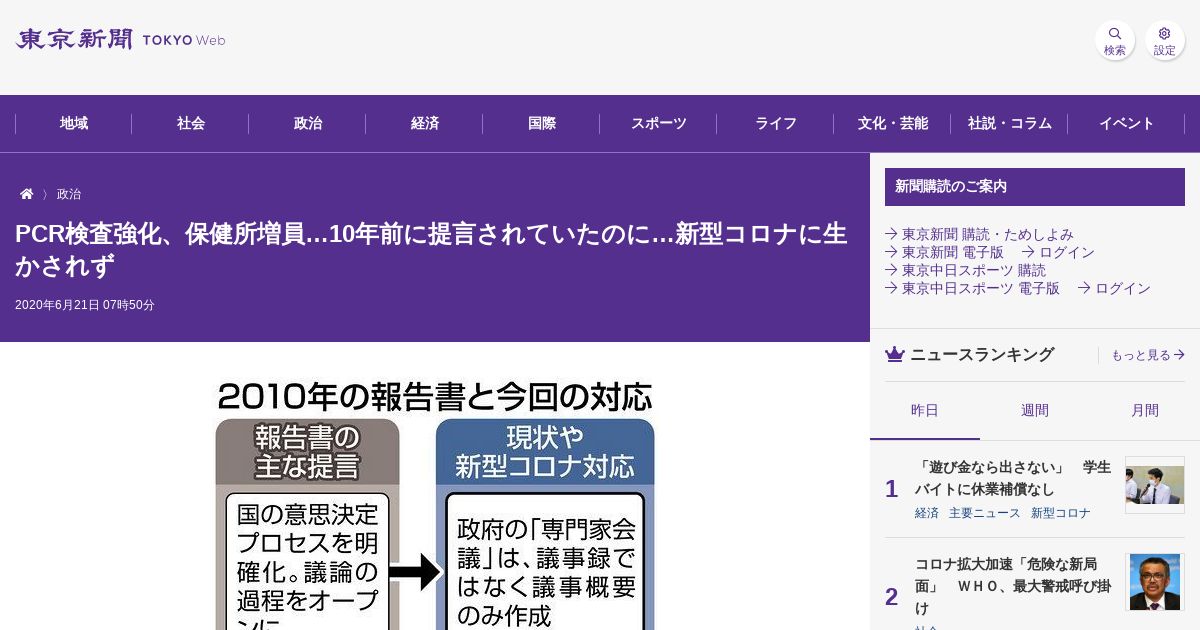1200x630 pixels.
Task: Open the 政治 navigation menu
Action: coord(308,124)
